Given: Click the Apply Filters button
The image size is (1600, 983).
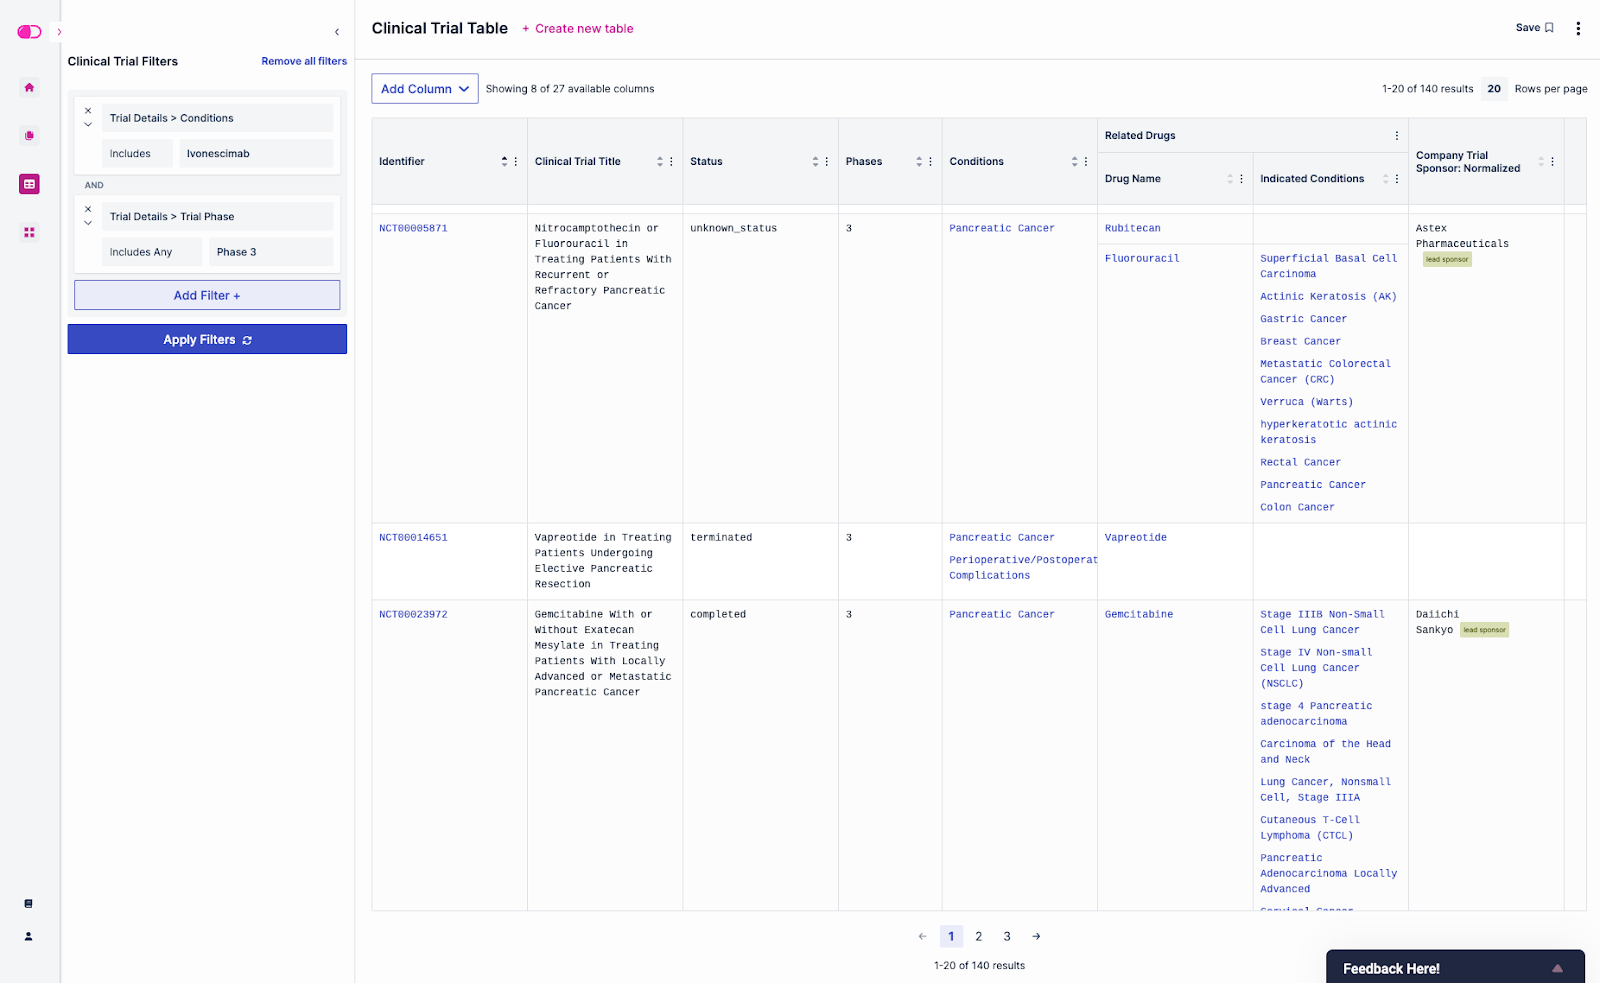Looking at the screenshot, I should [x=207, y=340].
